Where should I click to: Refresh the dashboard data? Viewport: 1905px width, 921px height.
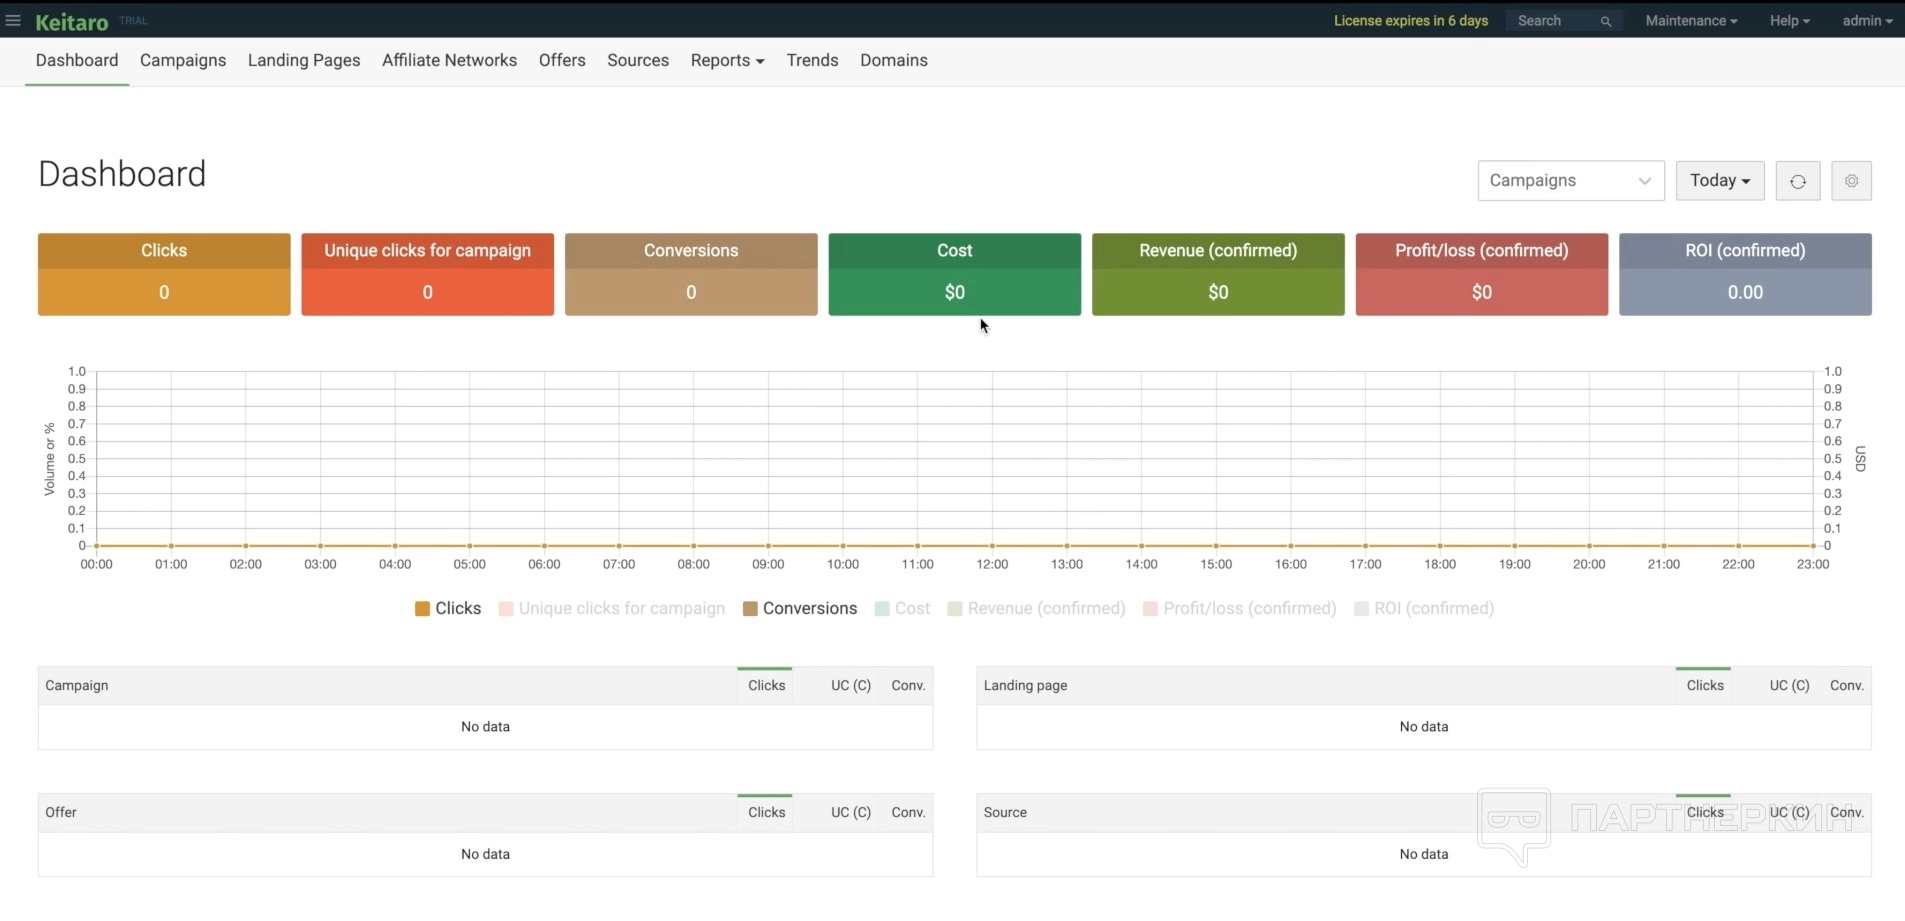tap(1797, 181)
